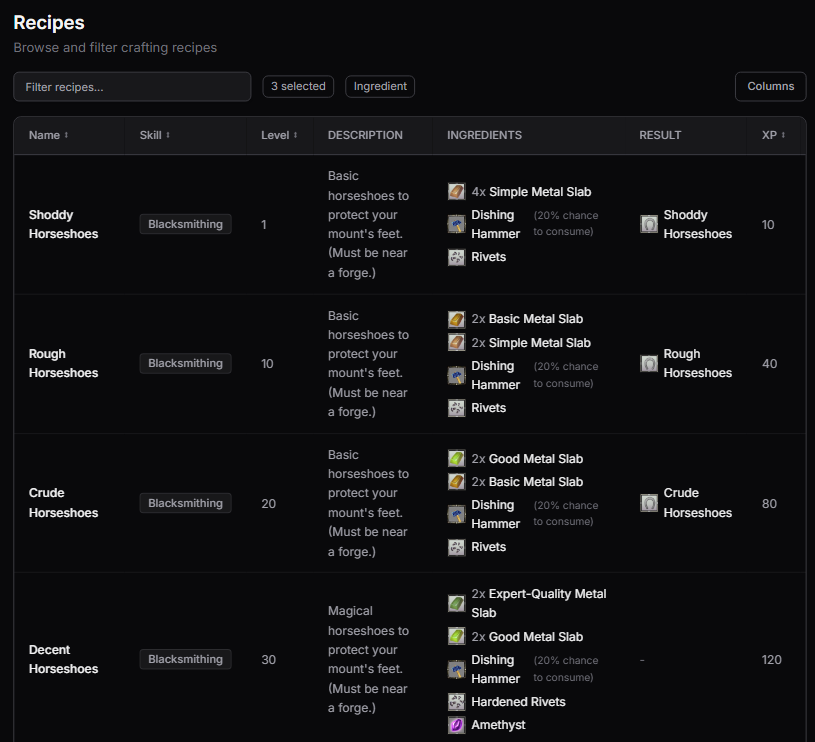
Task: Open the Decent Horseshoes recipe entry
Action: coord(63,659)
